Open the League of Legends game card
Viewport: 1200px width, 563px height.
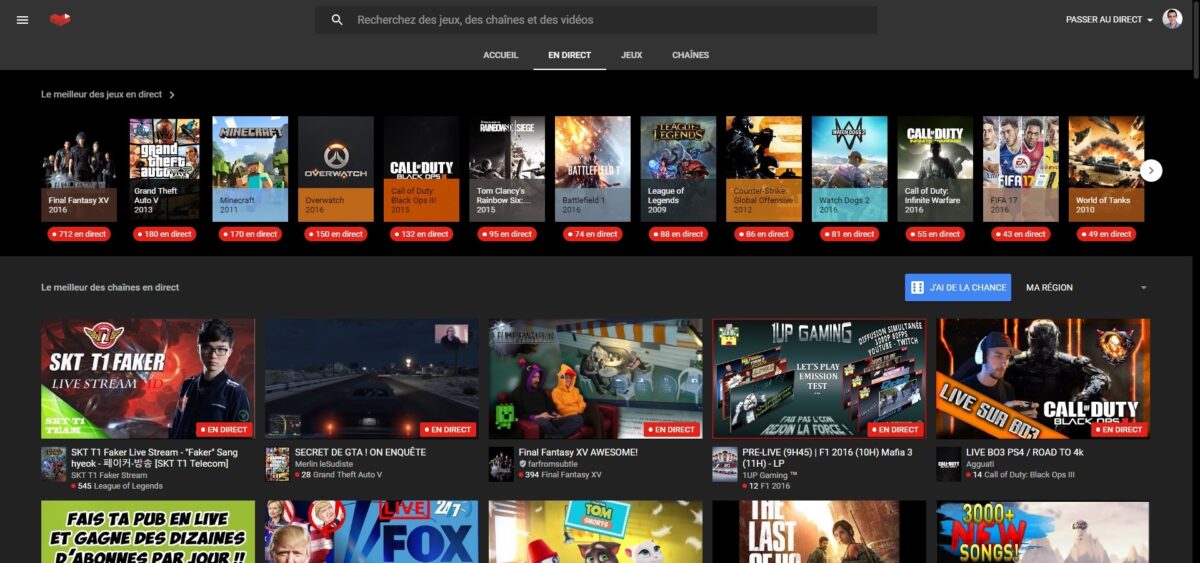679,169
